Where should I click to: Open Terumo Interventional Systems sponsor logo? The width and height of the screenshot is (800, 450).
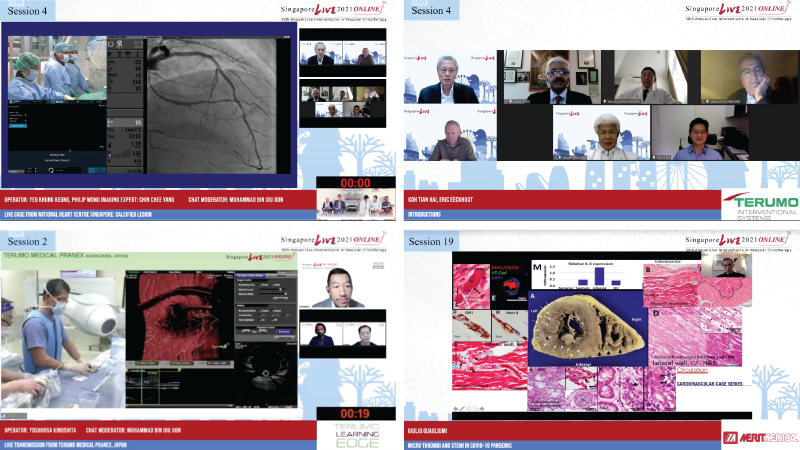761,206
